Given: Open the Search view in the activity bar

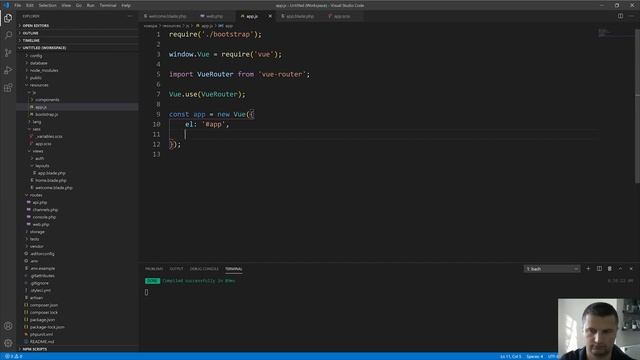Looking at the screenshot, I should (x=8, y=35).
